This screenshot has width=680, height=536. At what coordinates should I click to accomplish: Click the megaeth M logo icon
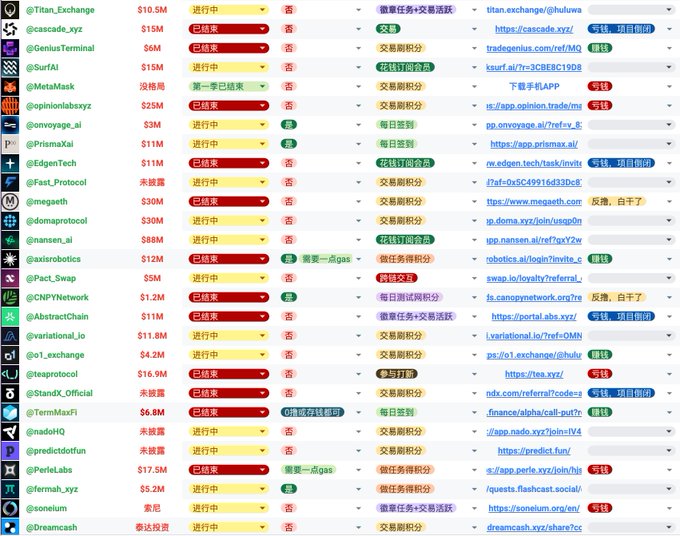coord(10,201)
